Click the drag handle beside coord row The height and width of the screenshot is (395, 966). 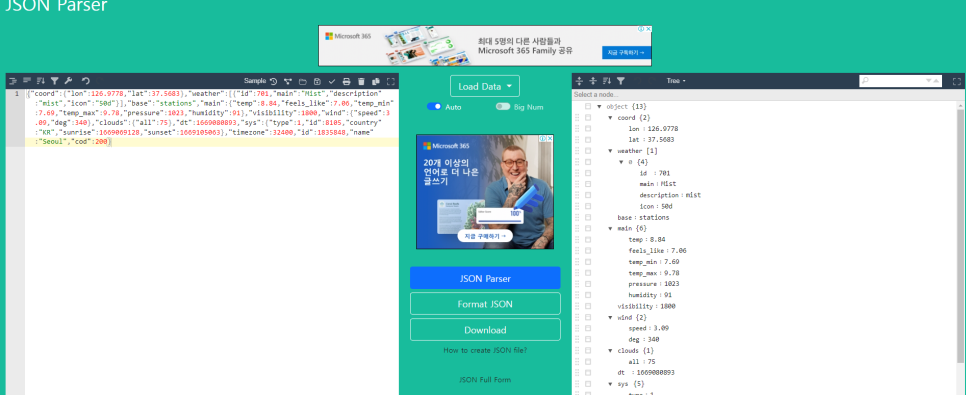(577, 118)
